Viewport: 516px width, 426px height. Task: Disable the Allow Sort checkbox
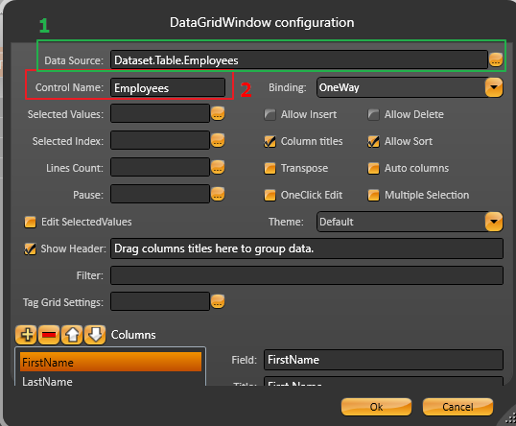coord(373,141)
